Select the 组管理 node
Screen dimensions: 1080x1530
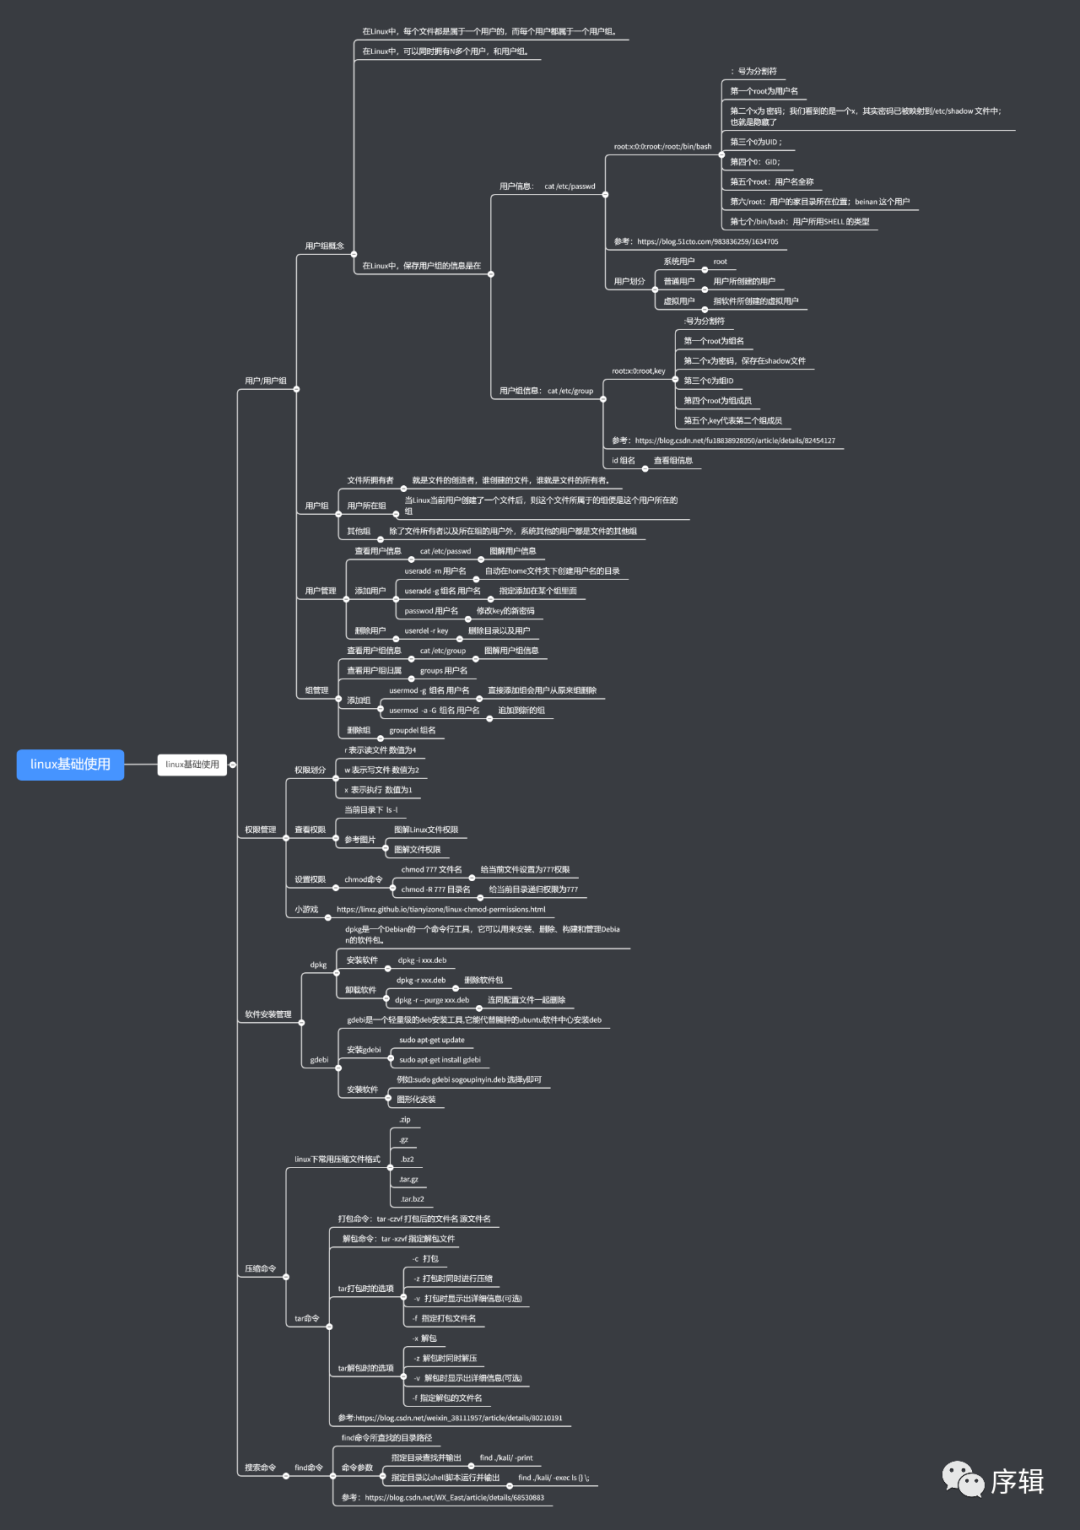[316, 690]
